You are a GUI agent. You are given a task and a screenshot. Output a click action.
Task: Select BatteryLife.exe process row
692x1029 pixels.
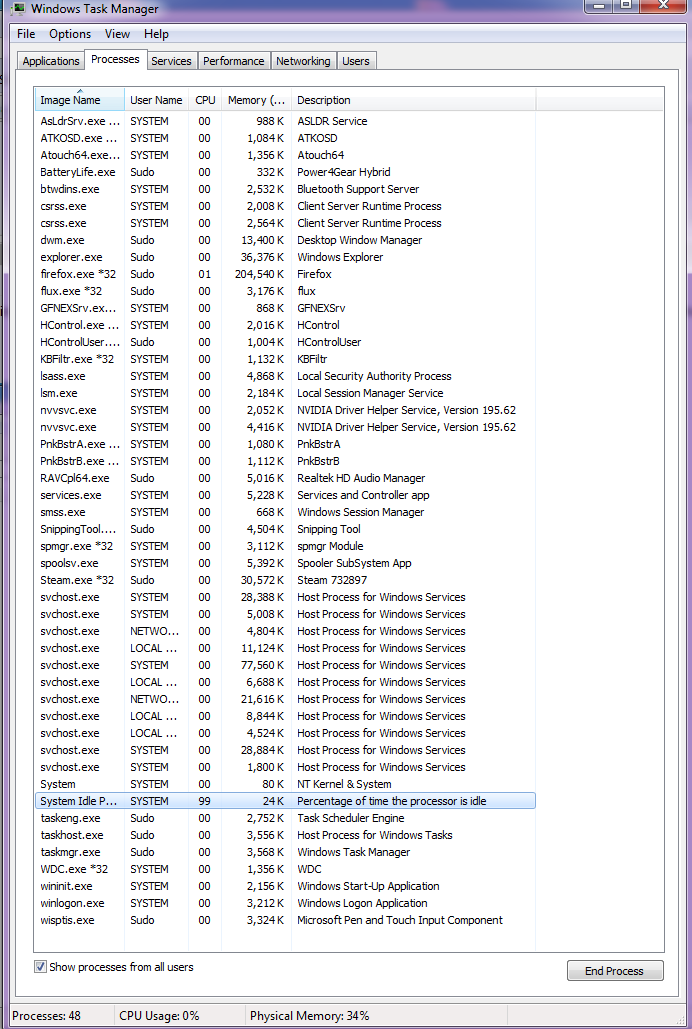[x=285, y=172]
